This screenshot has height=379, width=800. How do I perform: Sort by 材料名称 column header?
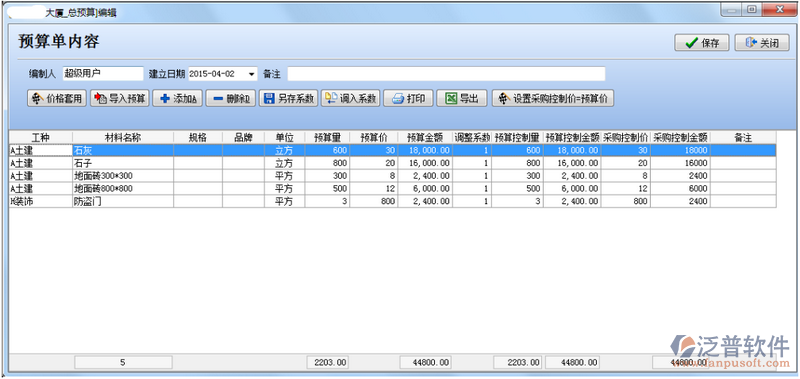click(x=123, y=137)
